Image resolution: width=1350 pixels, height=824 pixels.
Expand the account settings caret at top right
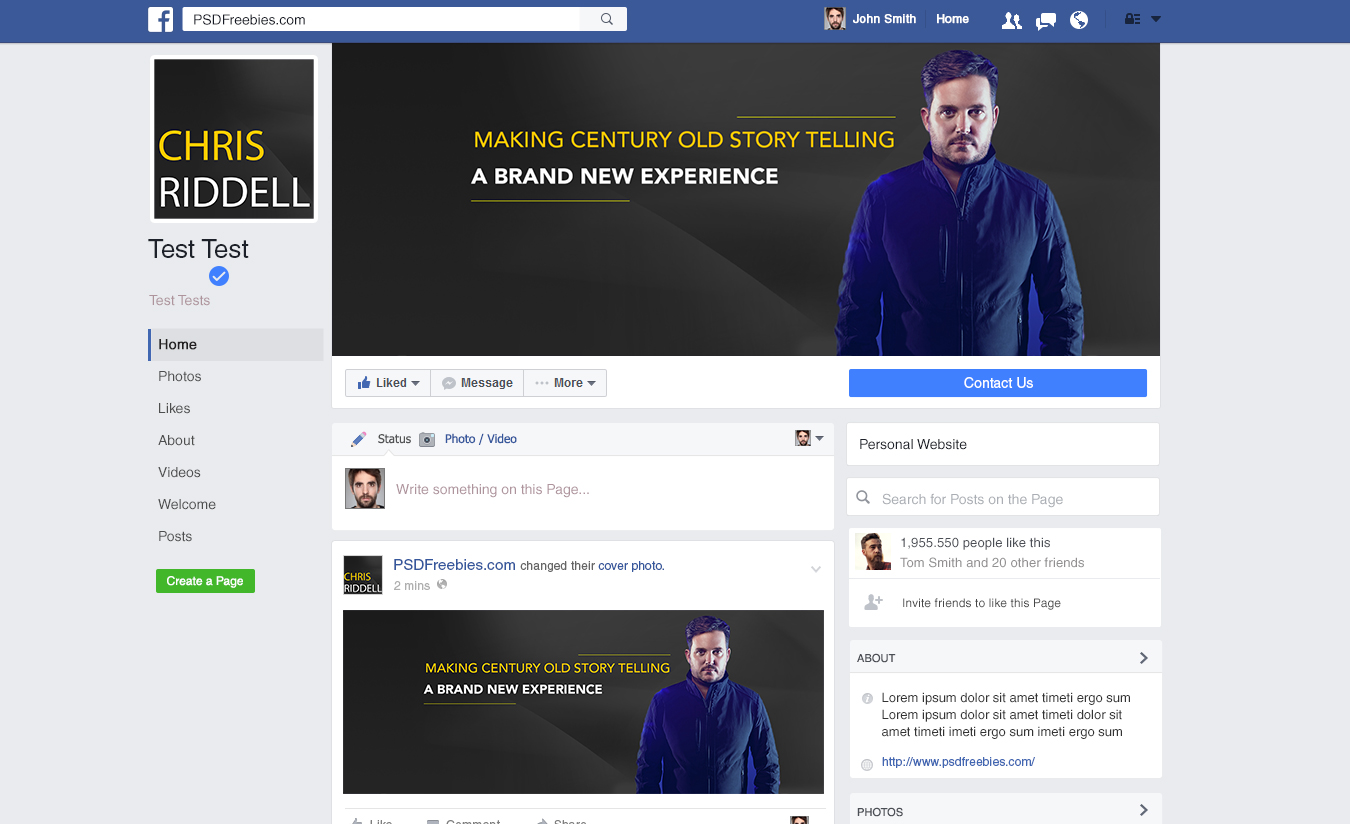[1157, 18]
